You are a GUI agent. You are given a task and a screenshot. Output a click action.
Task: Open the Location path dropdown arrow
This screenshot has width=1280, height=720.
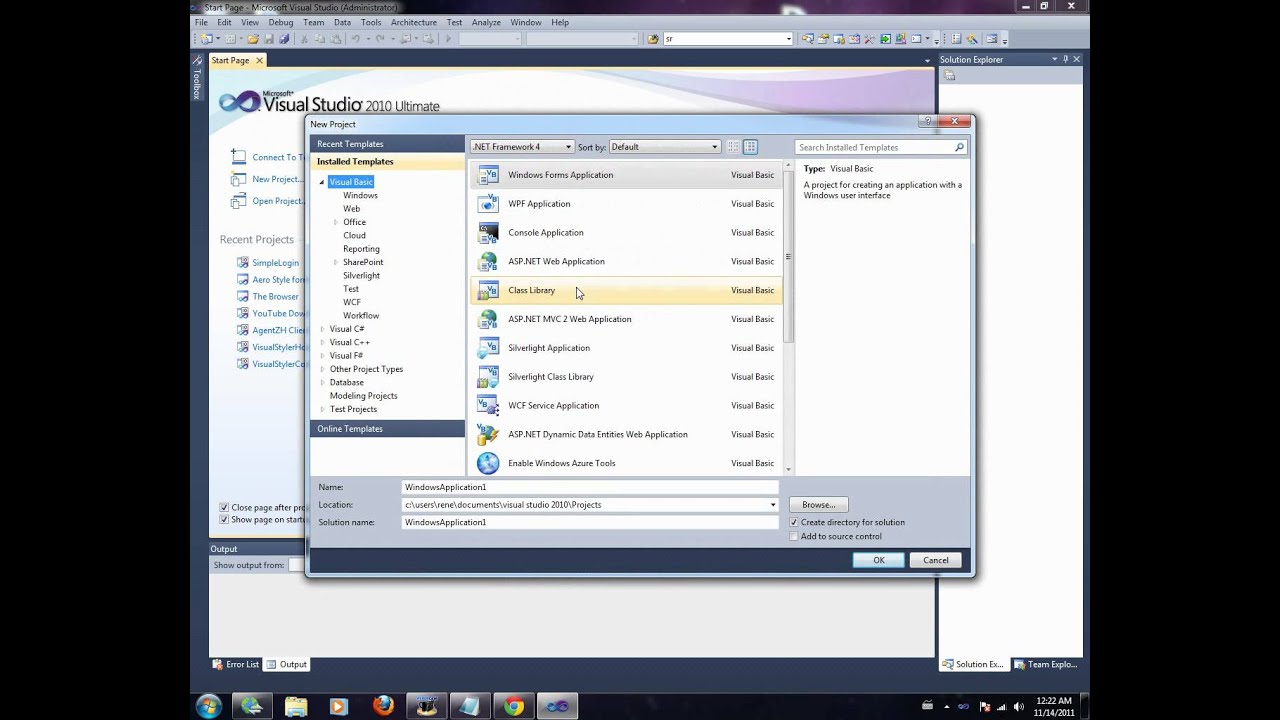point(772,505)
